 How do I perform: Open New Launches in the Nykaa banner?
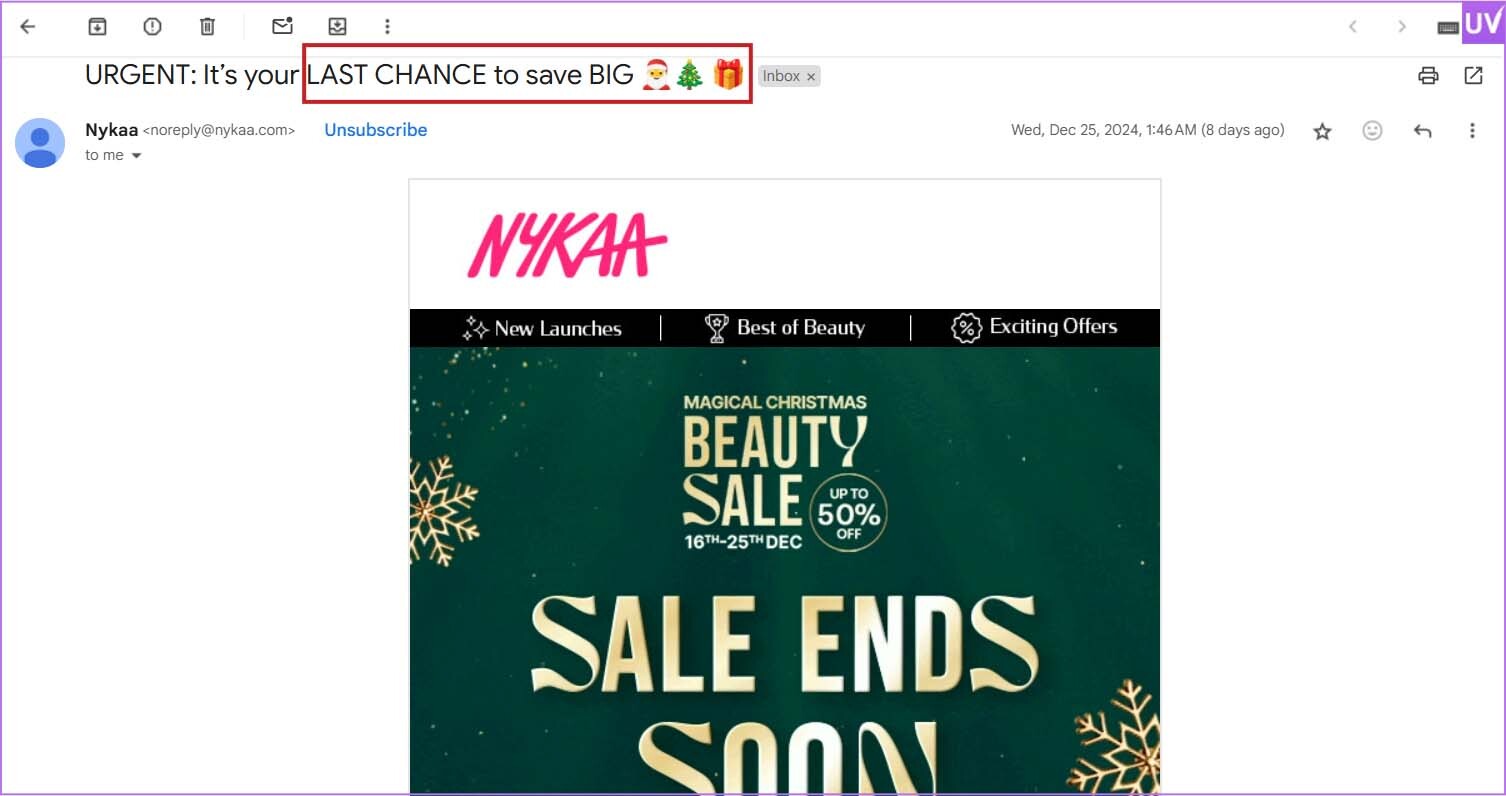coord(542,328)
